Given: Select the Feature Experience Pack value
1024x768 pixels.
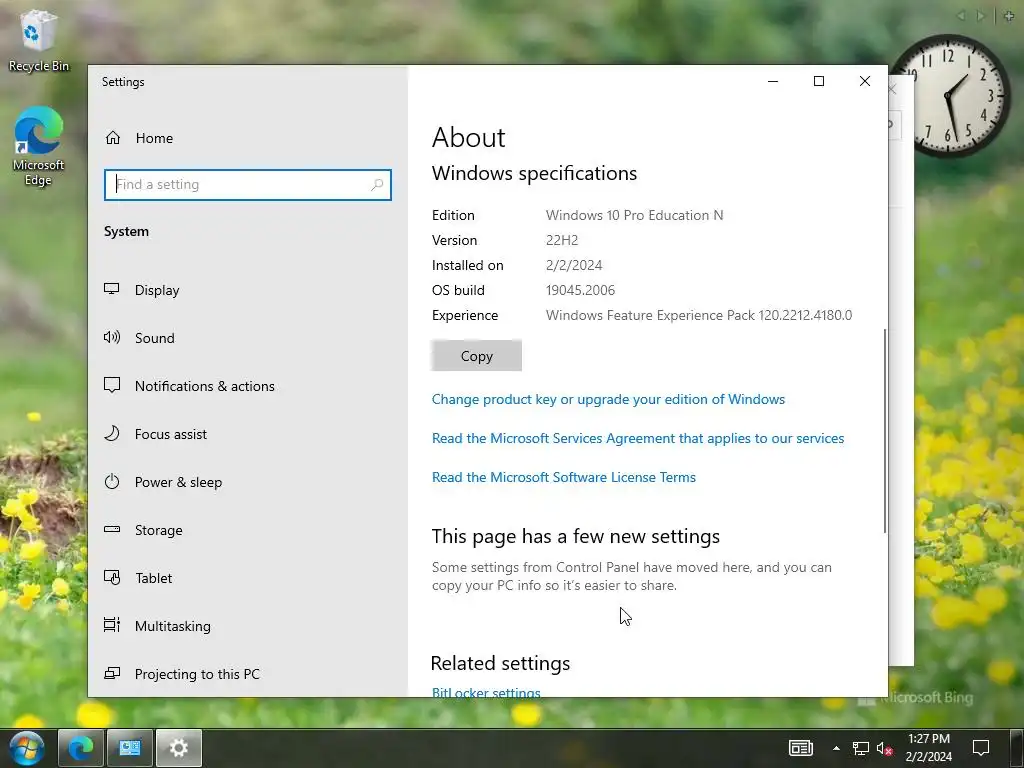Looking at the screenshot, I should pos(699,315).
